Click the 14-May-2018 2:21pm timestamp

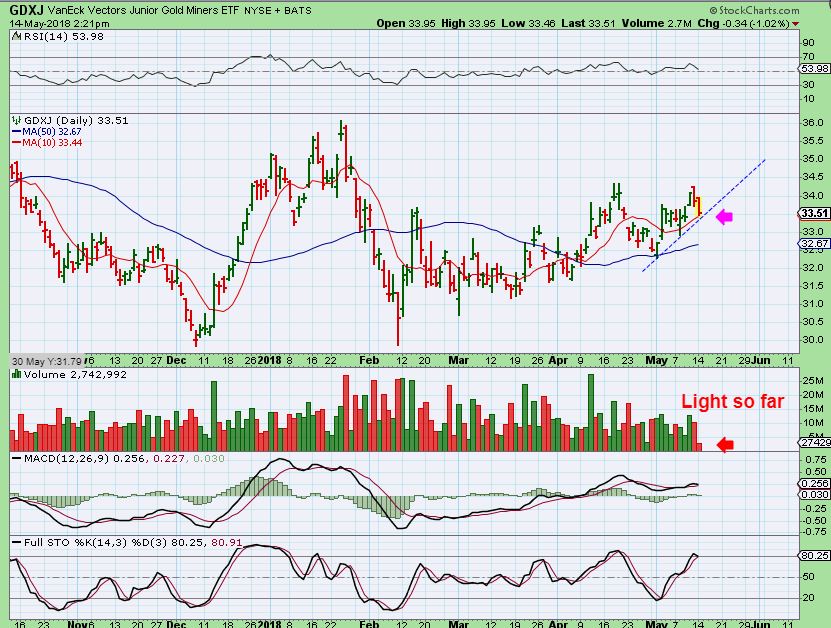pyautogui.click(x=60, y=23)
